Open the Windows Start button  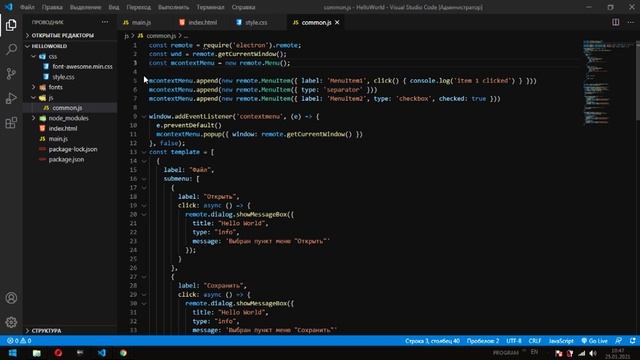tap(12, 353)
